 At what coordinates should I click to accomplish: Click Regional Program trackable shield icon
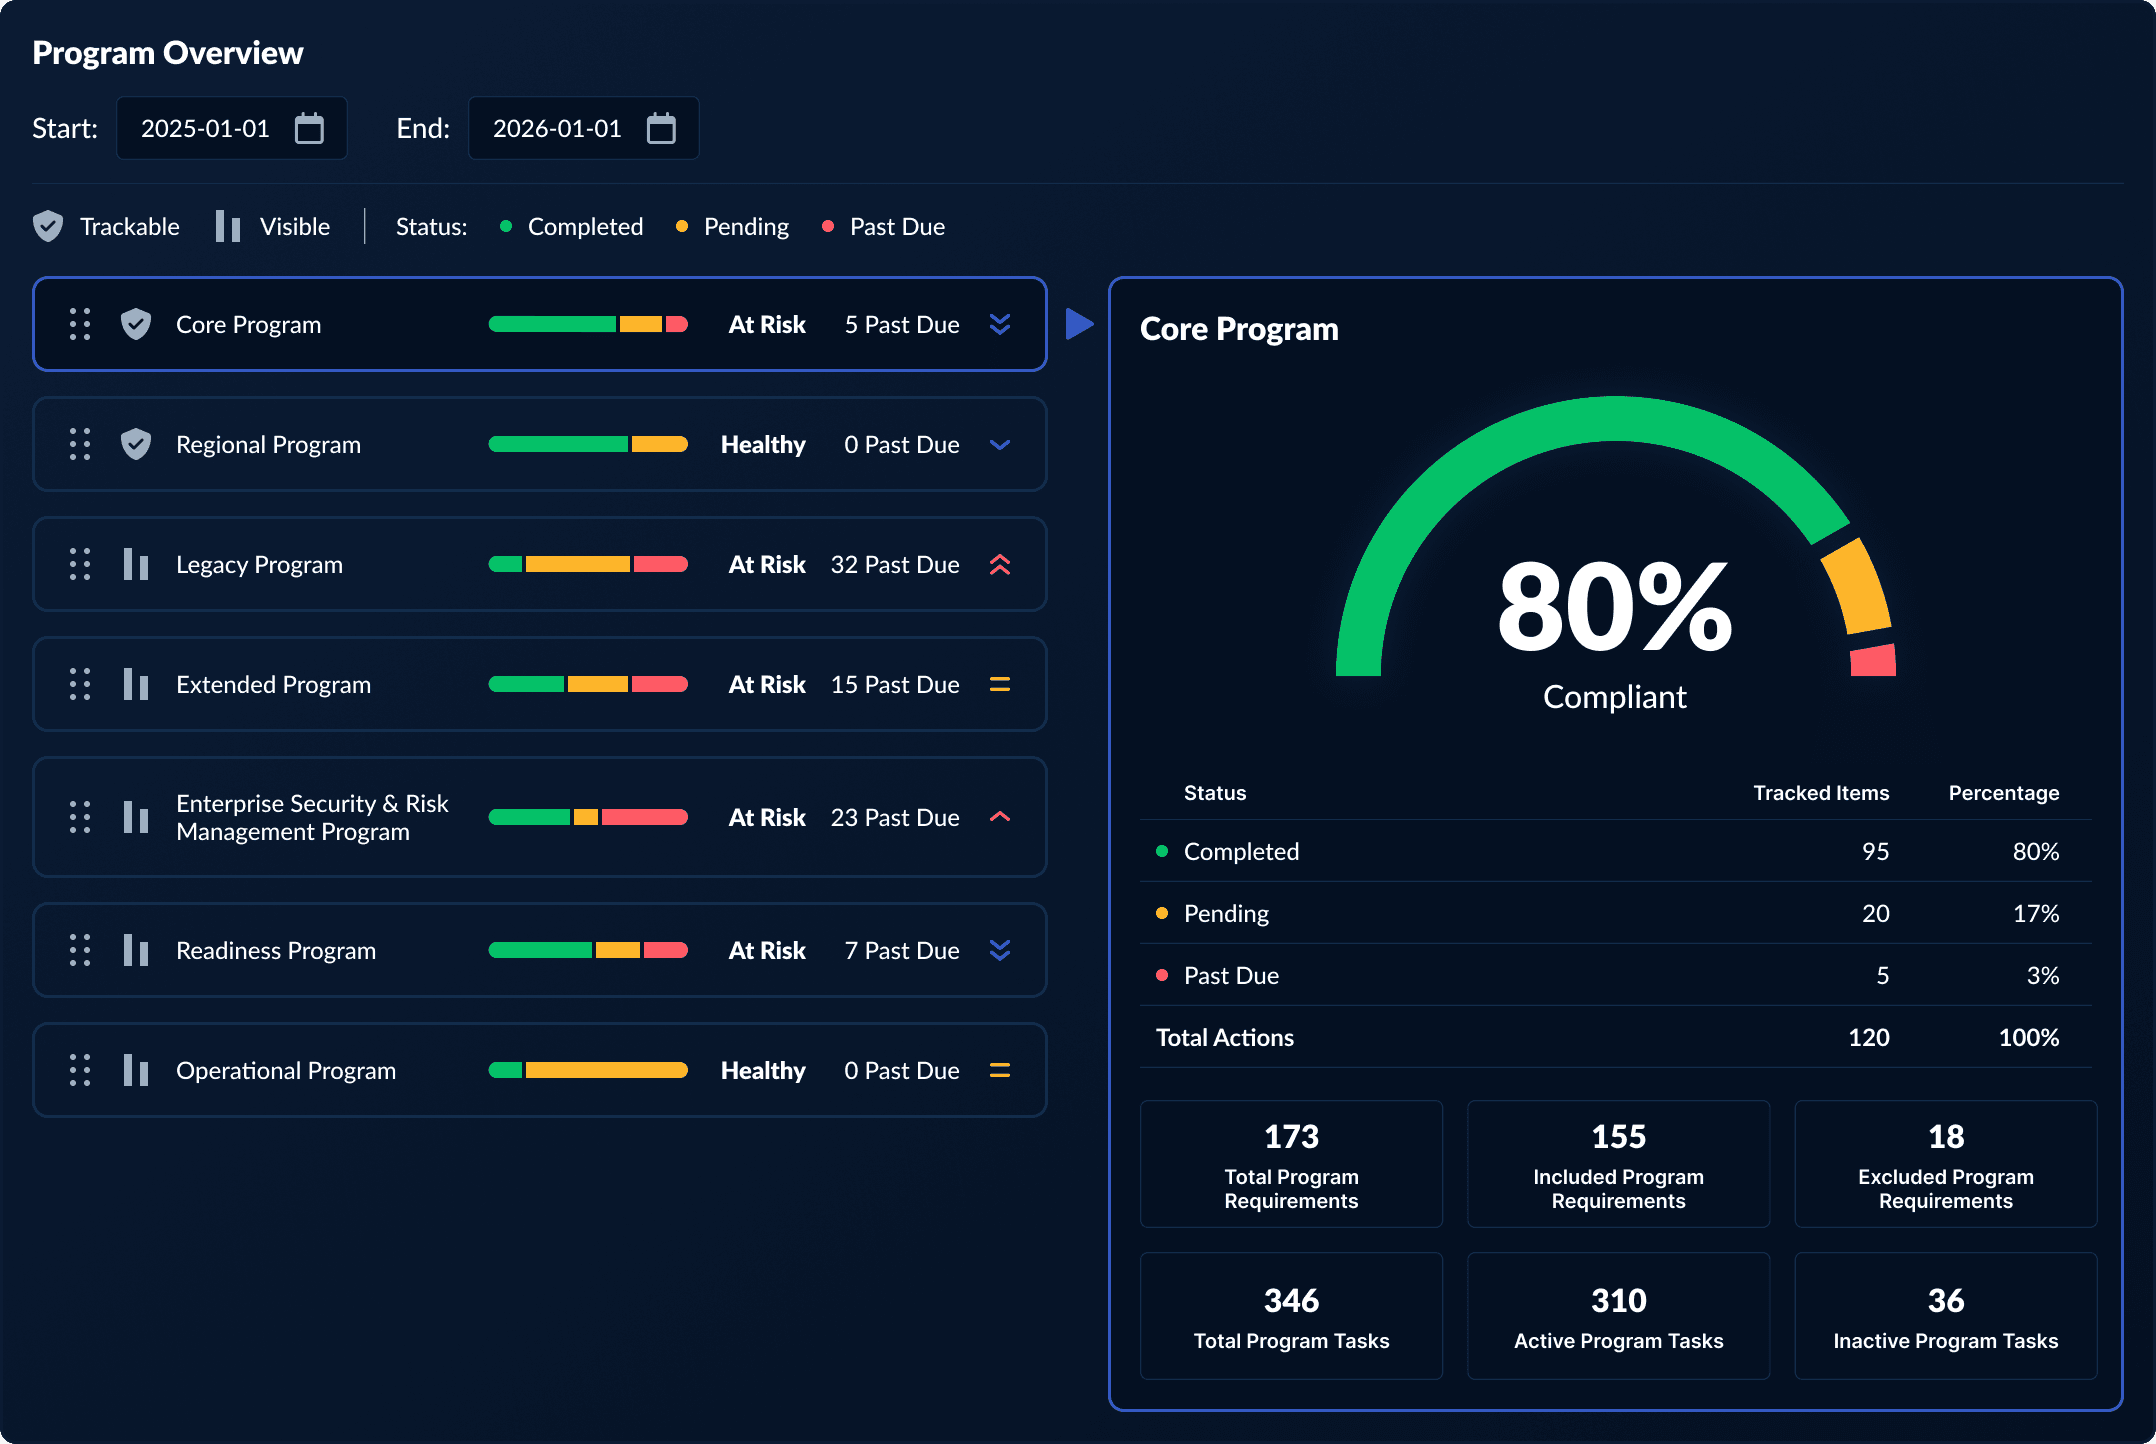136,444
